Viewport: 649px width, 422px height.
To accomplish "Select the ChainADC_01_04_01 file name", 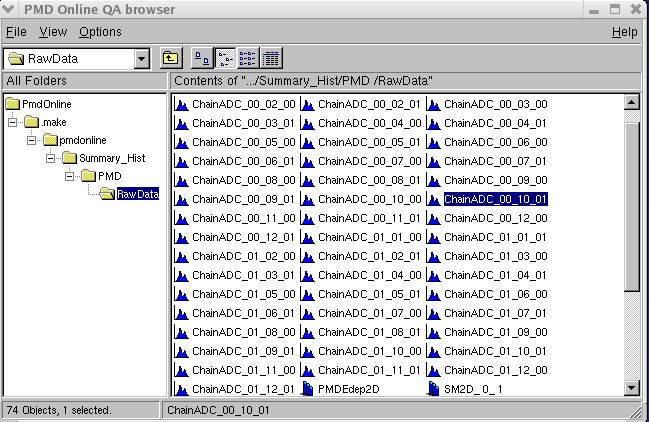I will pos(495,276).
